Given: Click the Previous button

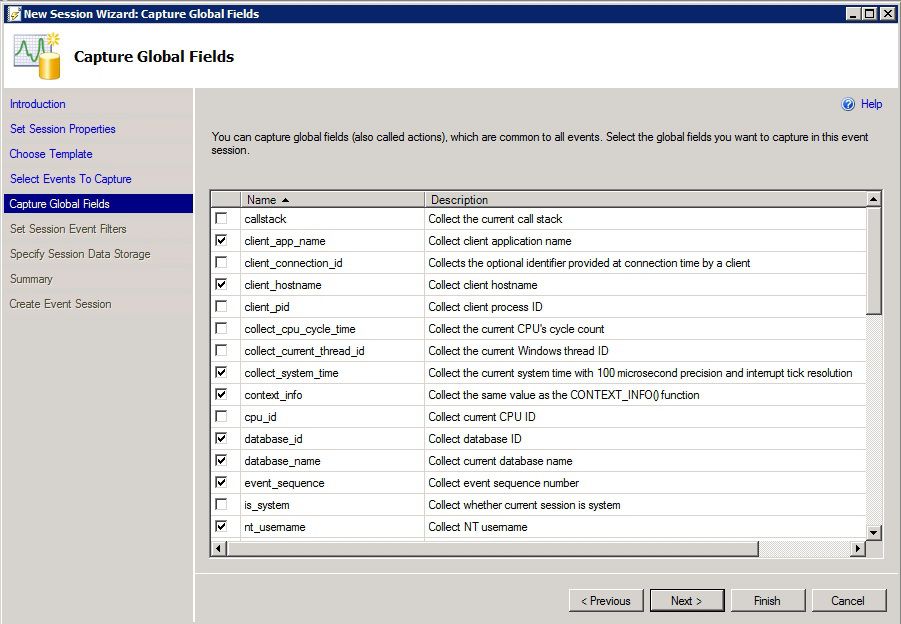Looking at the screenshot, I should (x=606, y=600).
